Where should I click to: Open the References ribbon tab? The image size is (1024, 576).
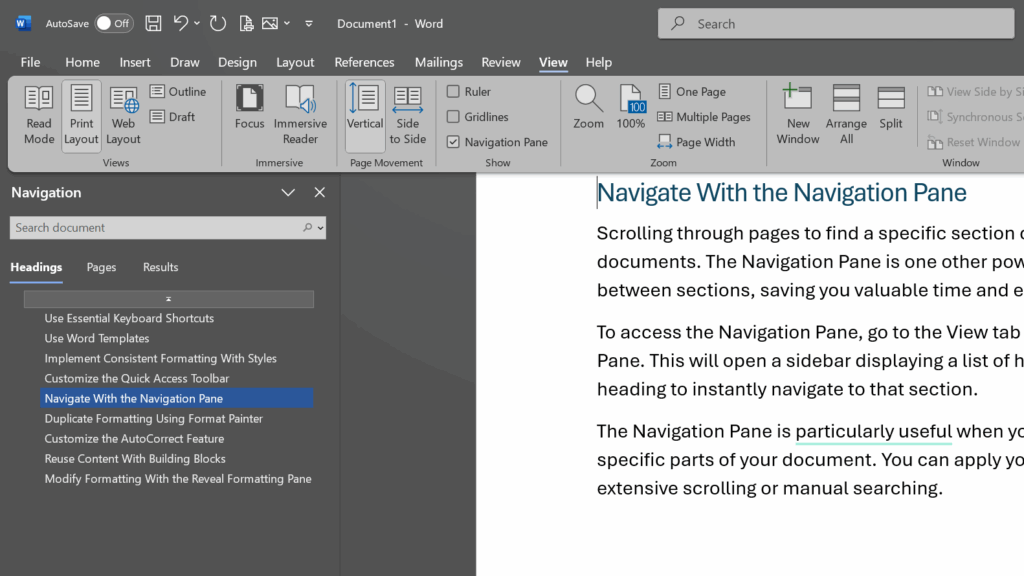[364, 62]
